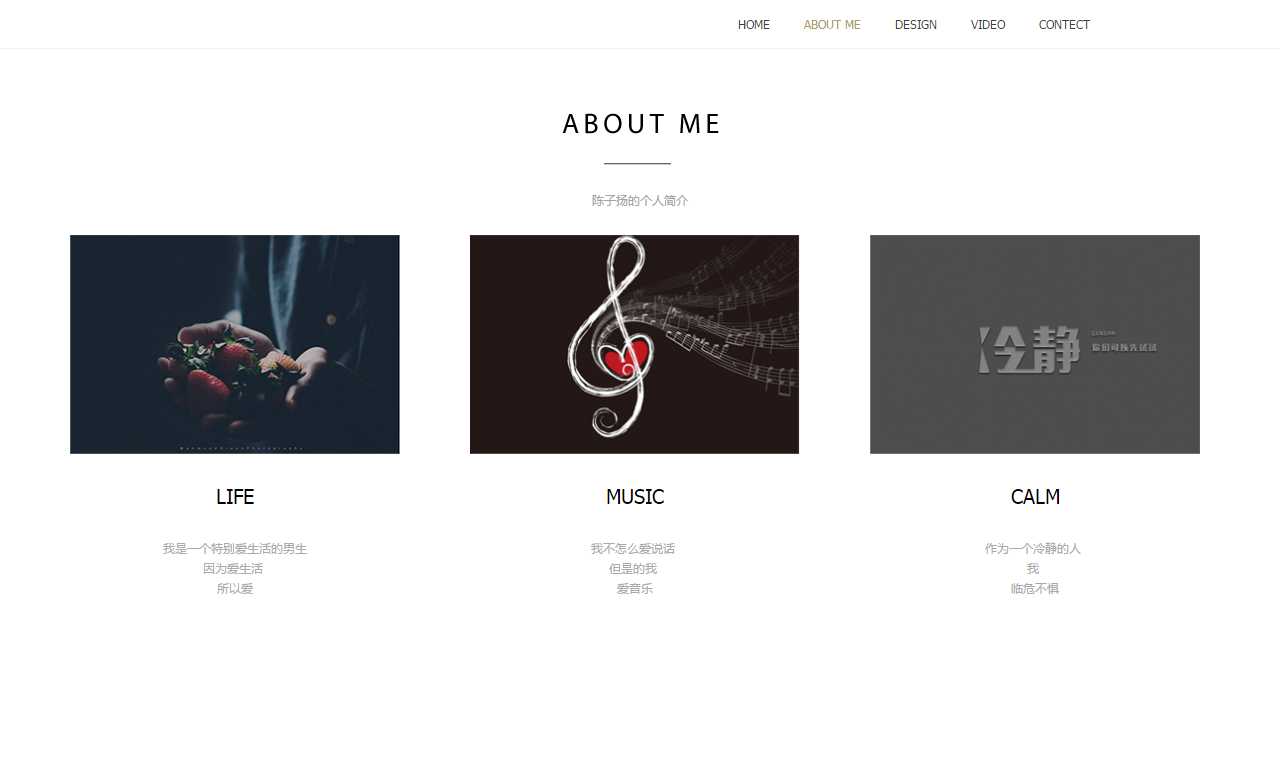Open the VIDEO nav link
Screen dimensions: 1280x782
point(987,25)
